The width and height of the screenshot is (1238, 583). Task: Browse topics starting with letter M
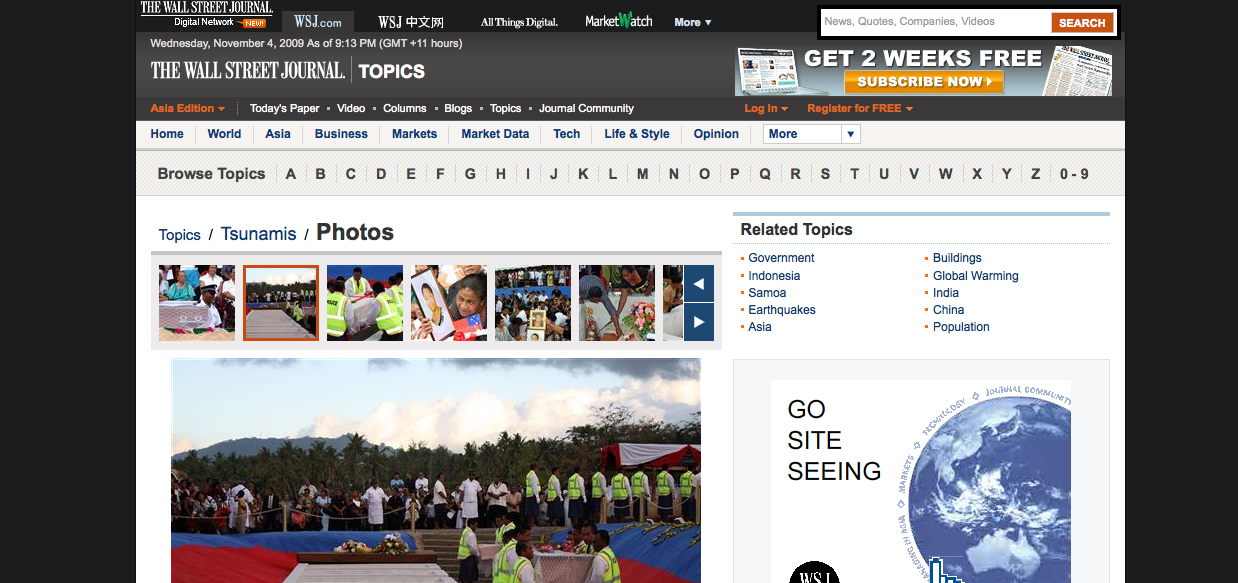(x=643, y=174)
